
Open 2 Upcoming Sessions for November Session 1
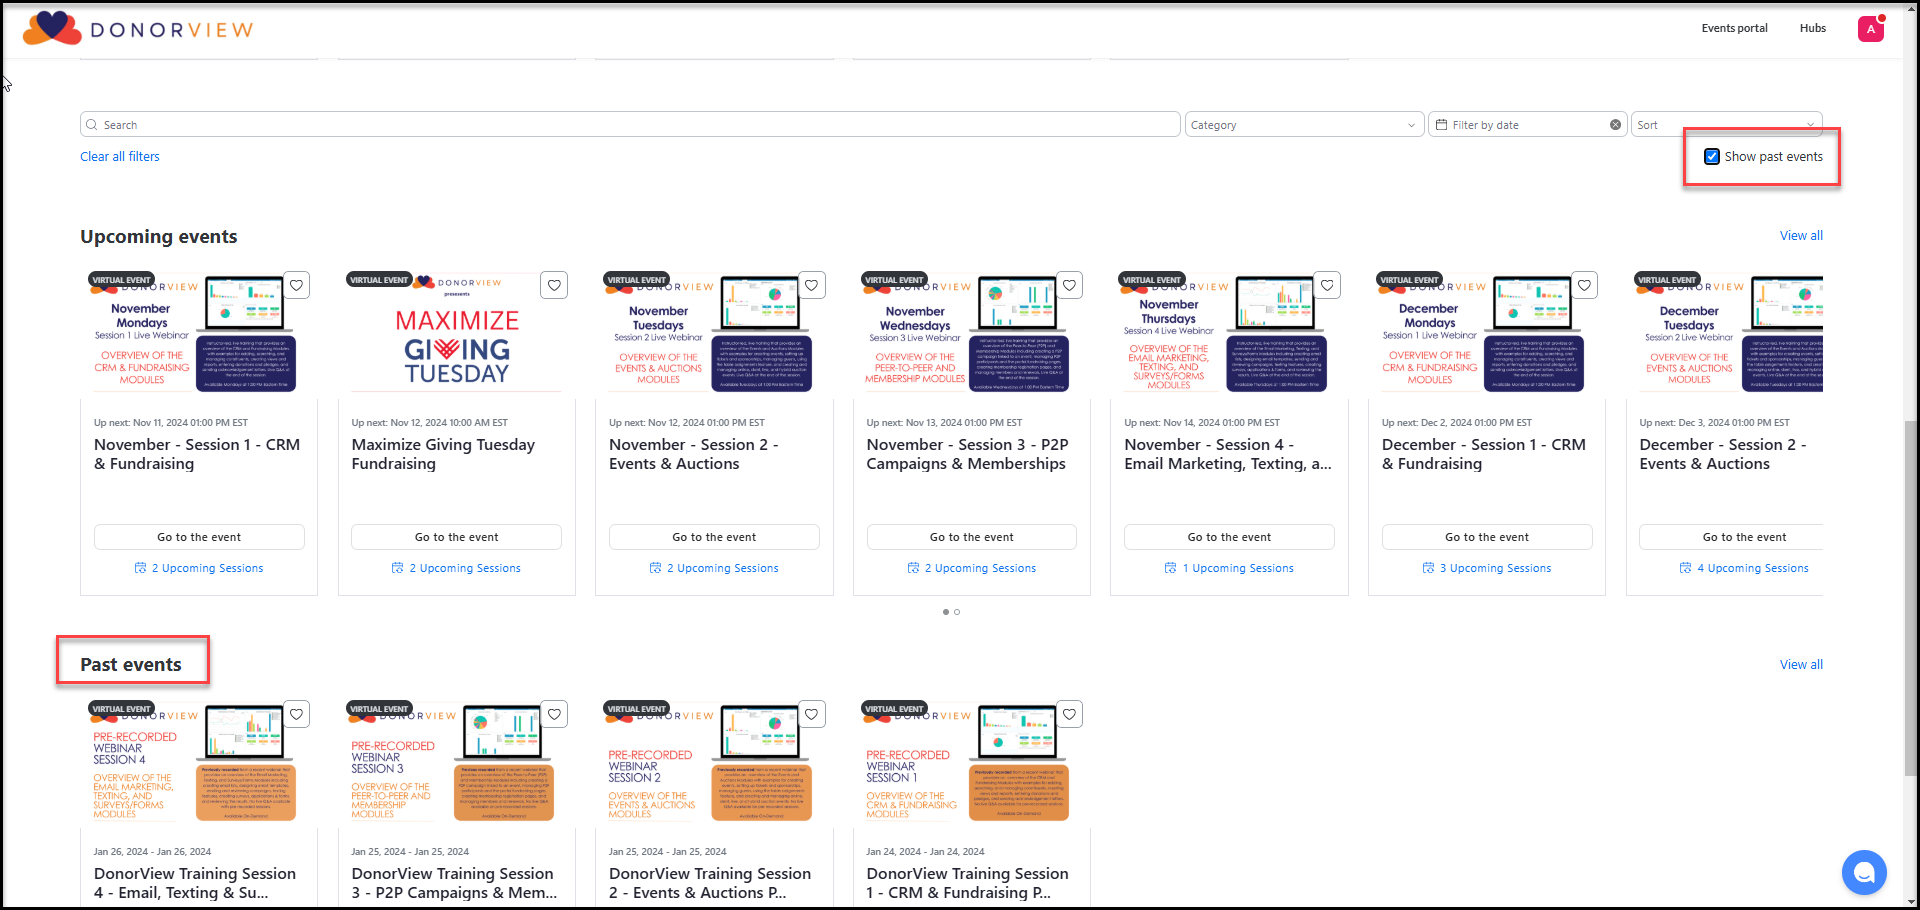coord(199,568)
